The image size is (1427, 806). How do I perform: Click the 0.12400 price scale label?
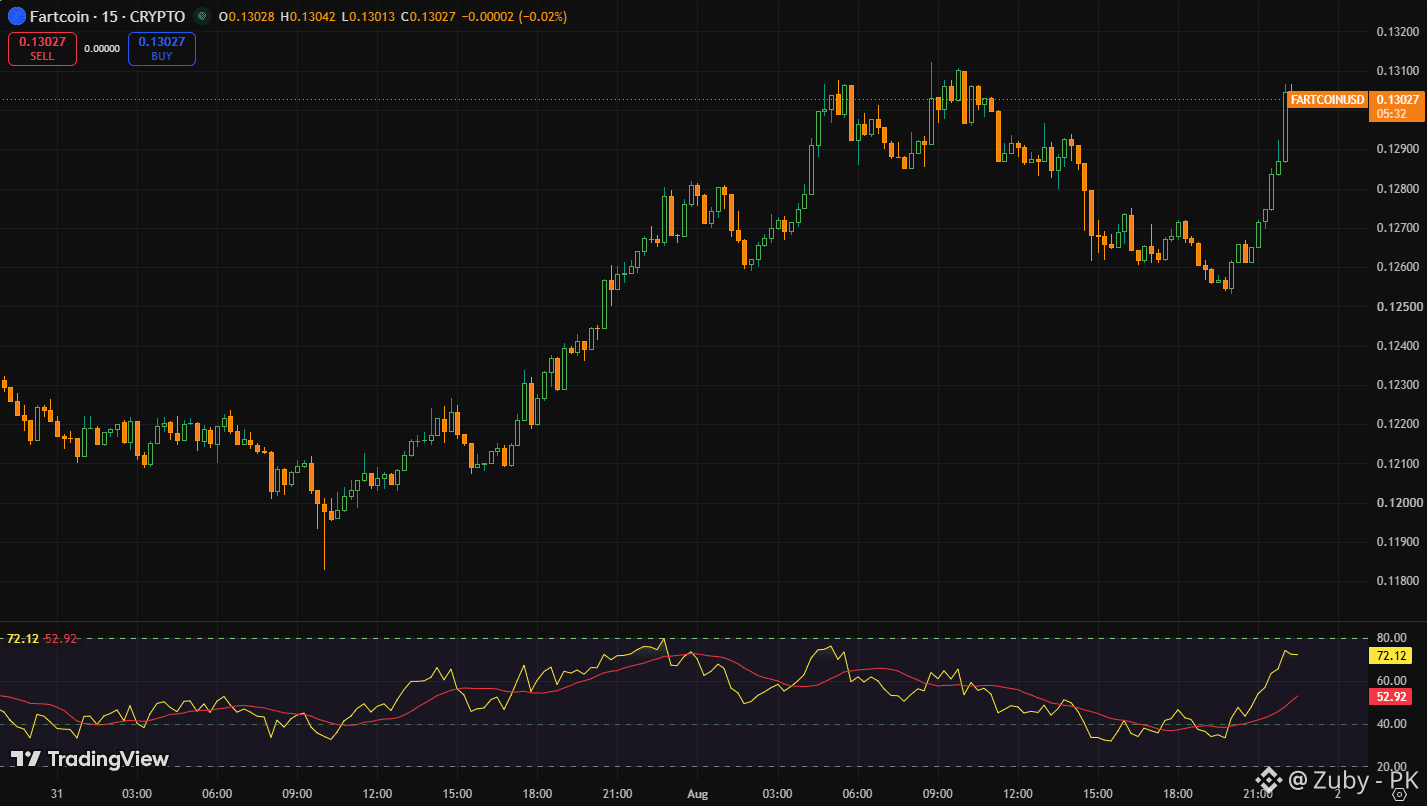pyautogui.click(x=1398, y=345)
